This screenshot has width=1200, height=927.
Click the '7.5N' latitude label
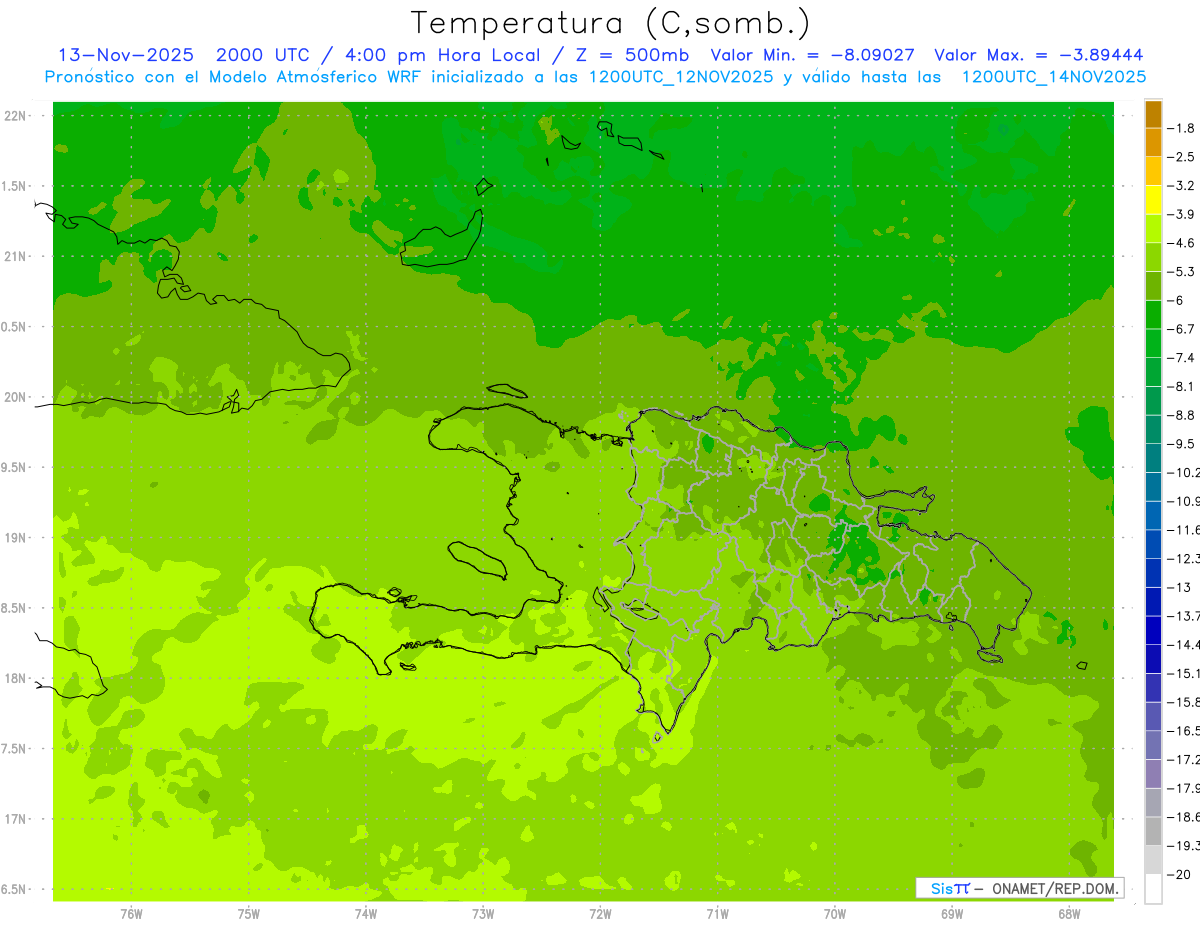(x=15, y=749)
